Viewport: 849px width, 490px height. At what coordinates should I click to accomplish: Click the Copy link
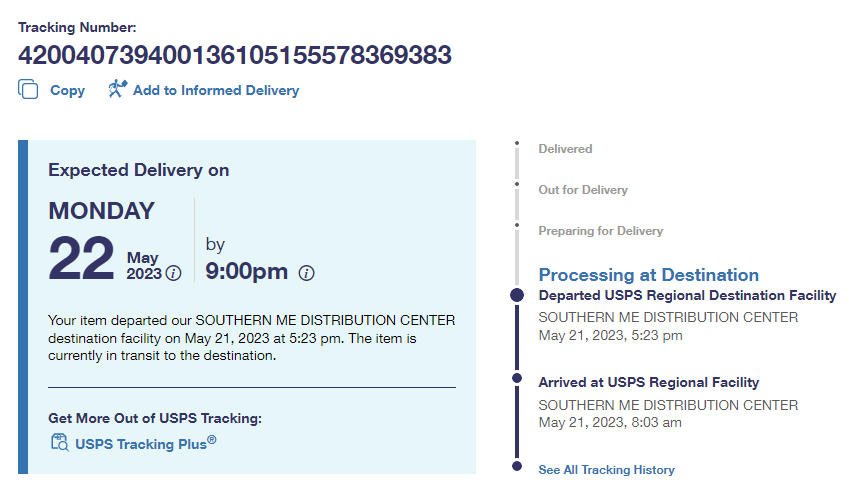coord(67,90)
